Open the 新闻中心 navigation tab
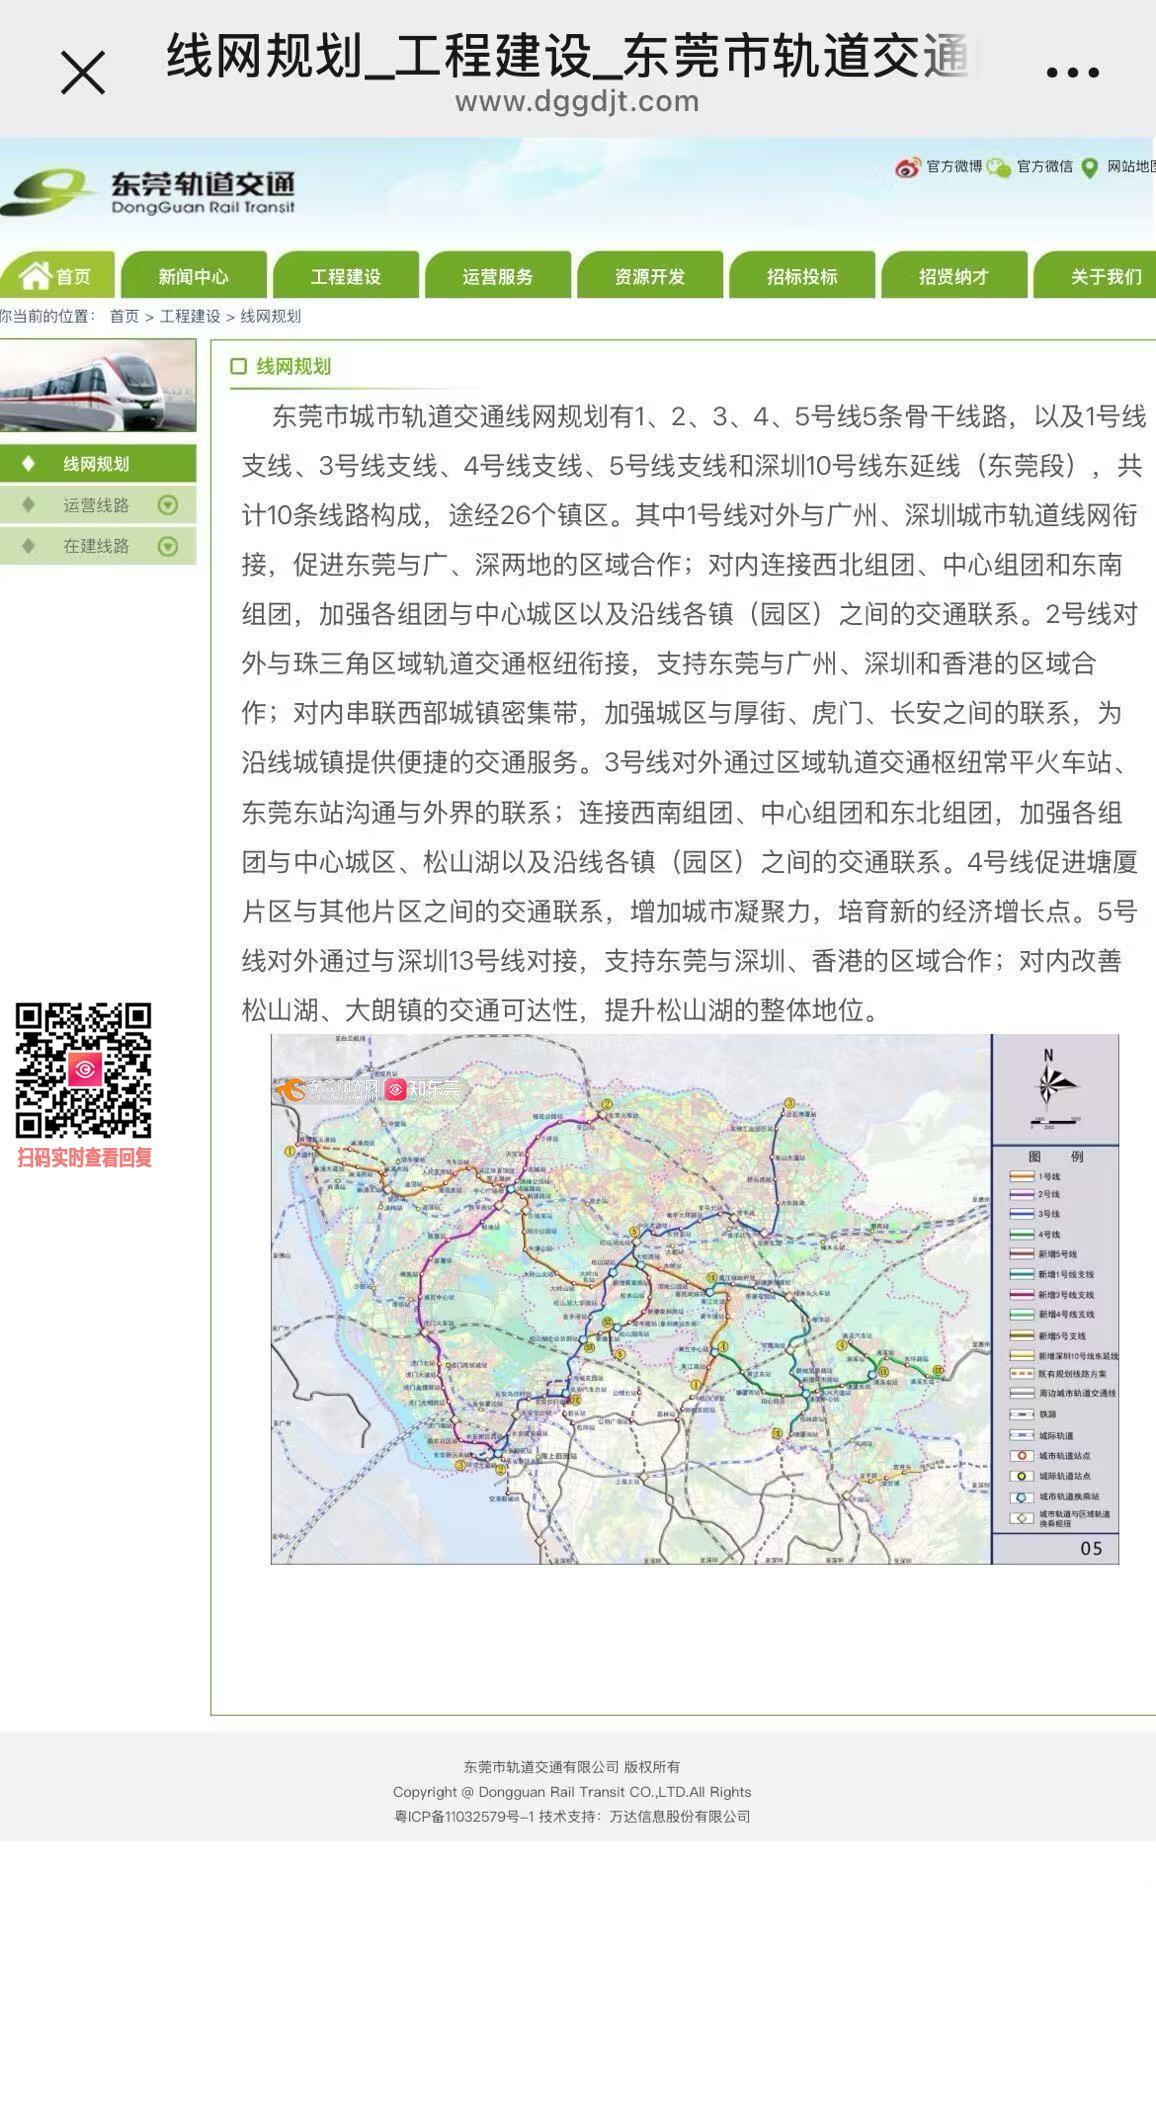Image resolution: width=1156 pixels, height=2116 pixels. coord(193,277)
